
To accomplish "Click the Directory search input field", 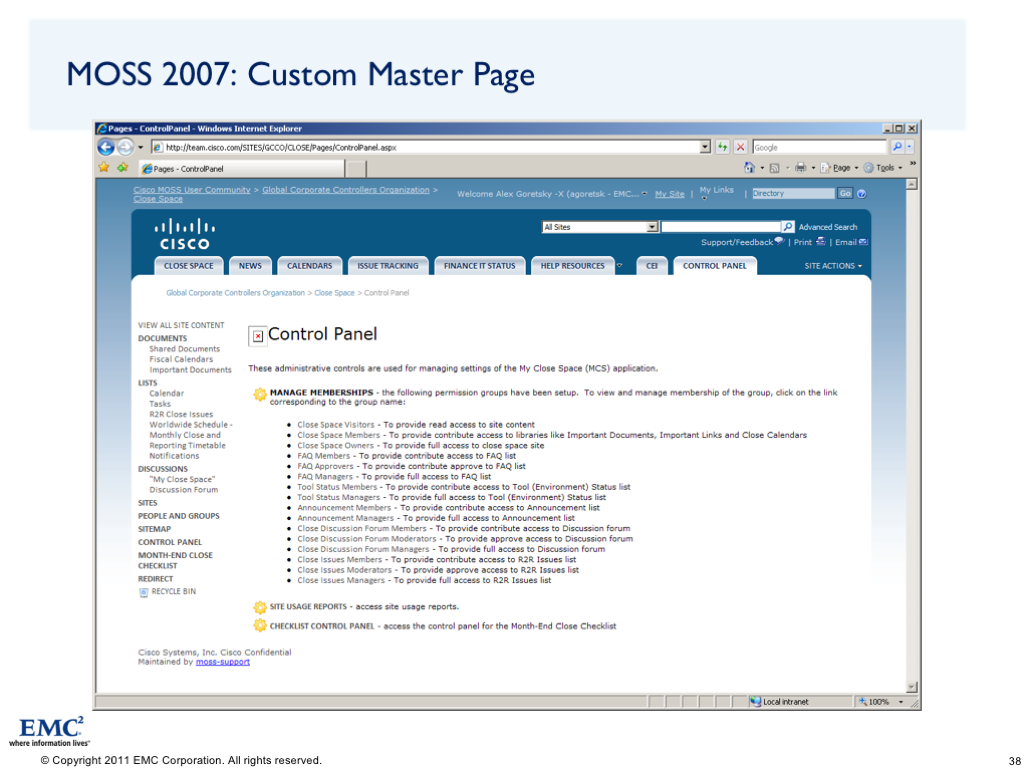I will (793, 193).
